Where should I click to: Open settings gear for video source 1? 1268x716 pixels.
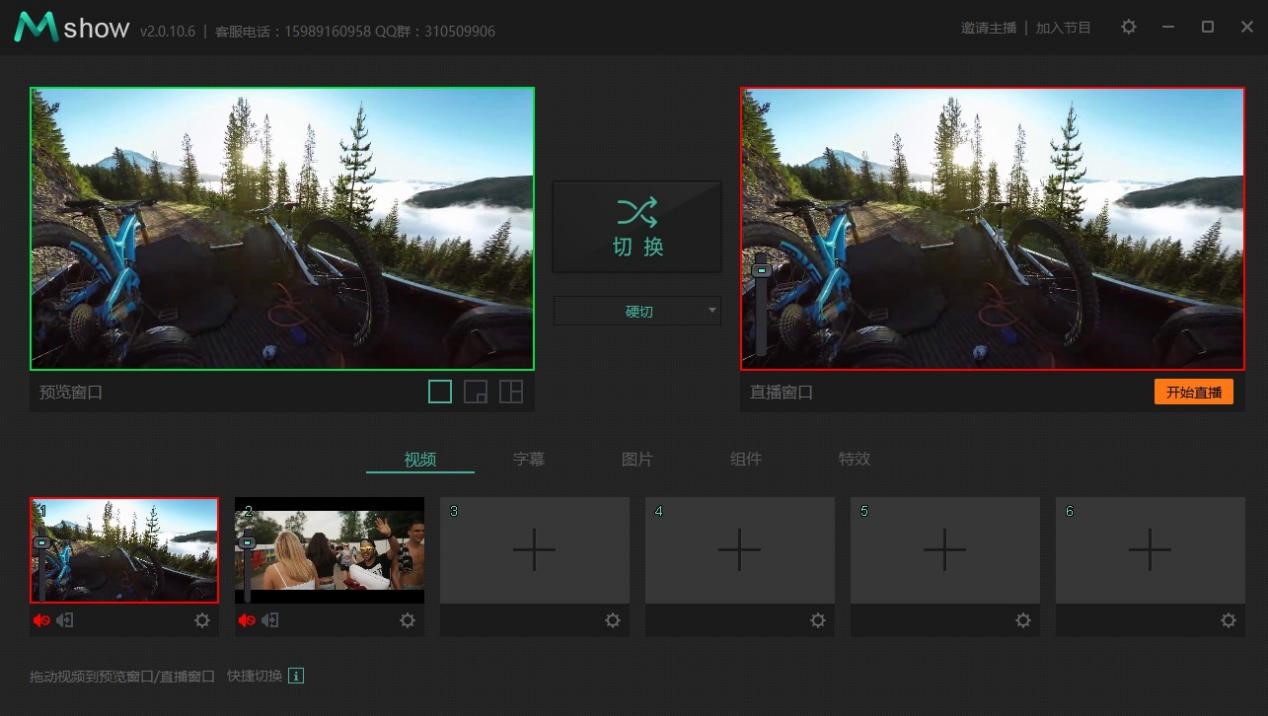pyautogui.click(x=202, y=620)
